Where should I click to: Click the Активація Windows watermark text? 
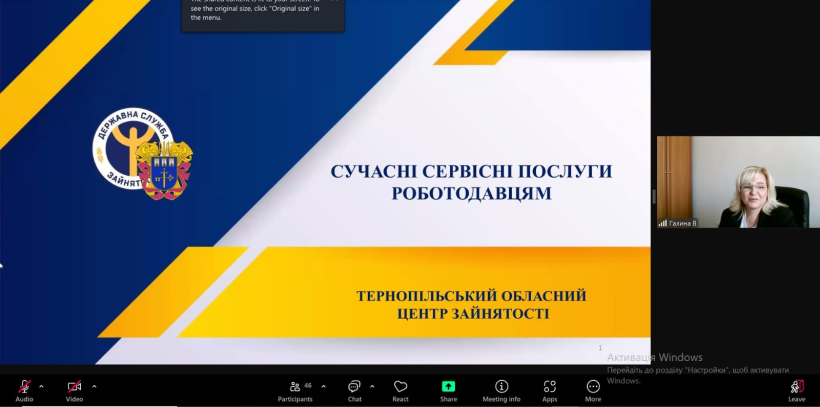654,357
